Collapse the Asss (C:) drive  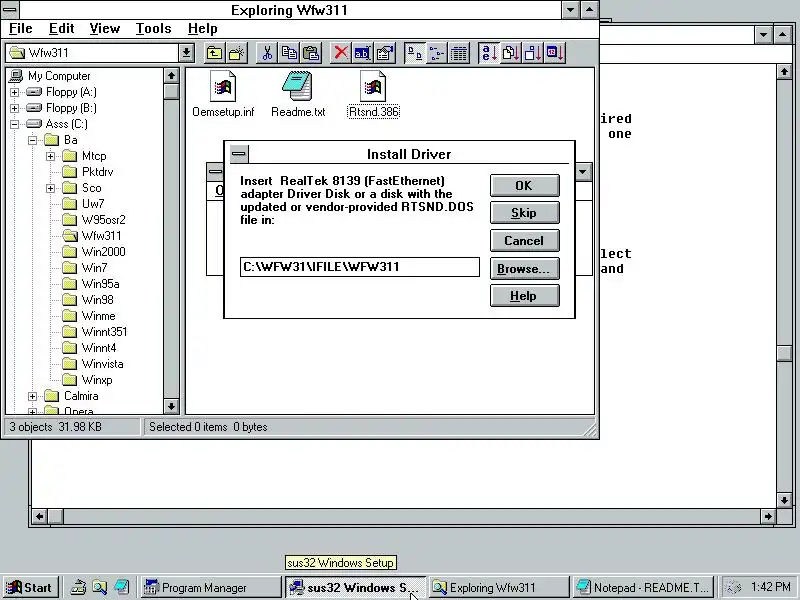[x=14, y=124]
